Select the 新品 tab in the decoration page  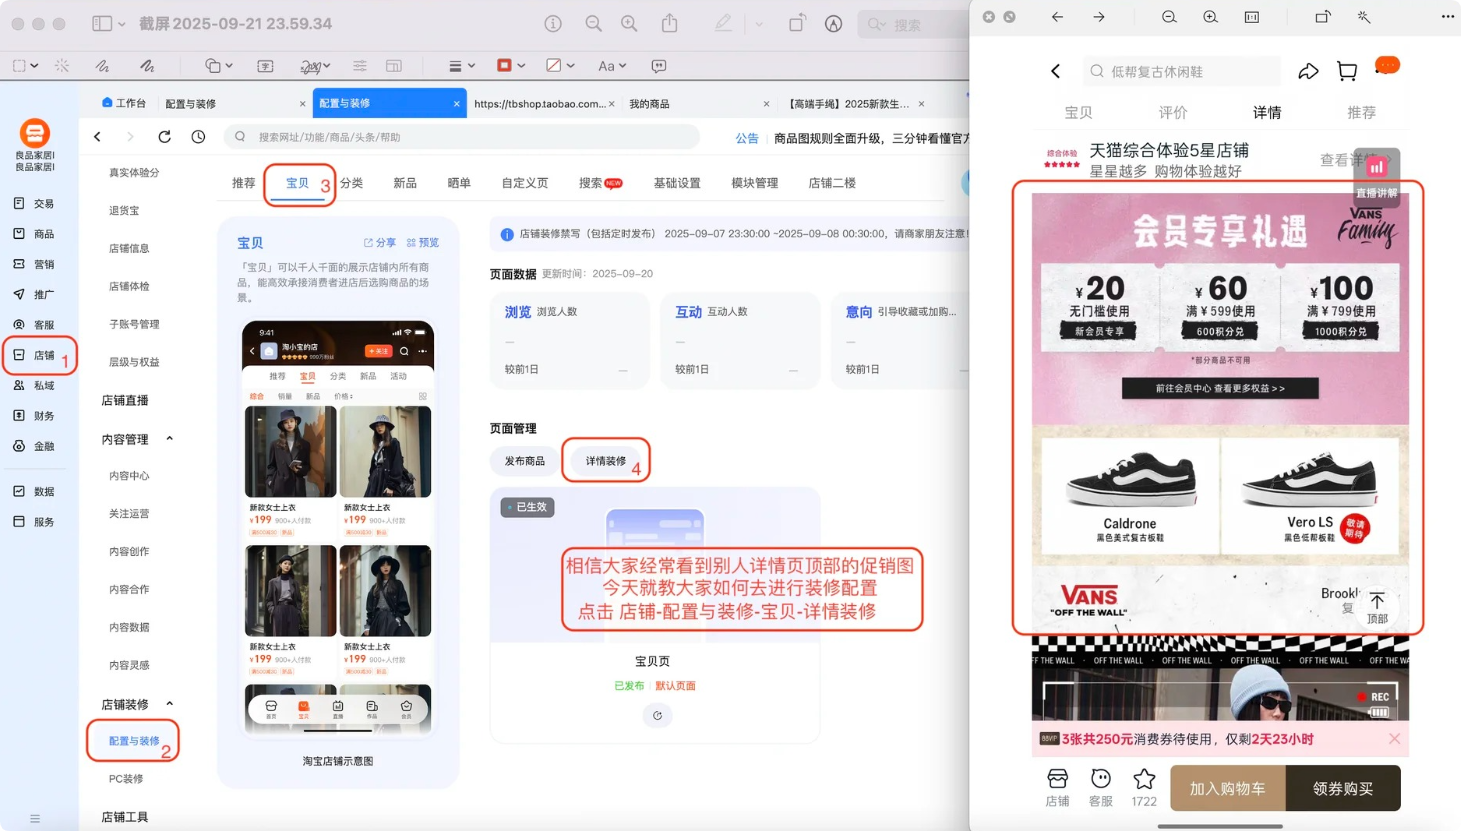(405, 183)
